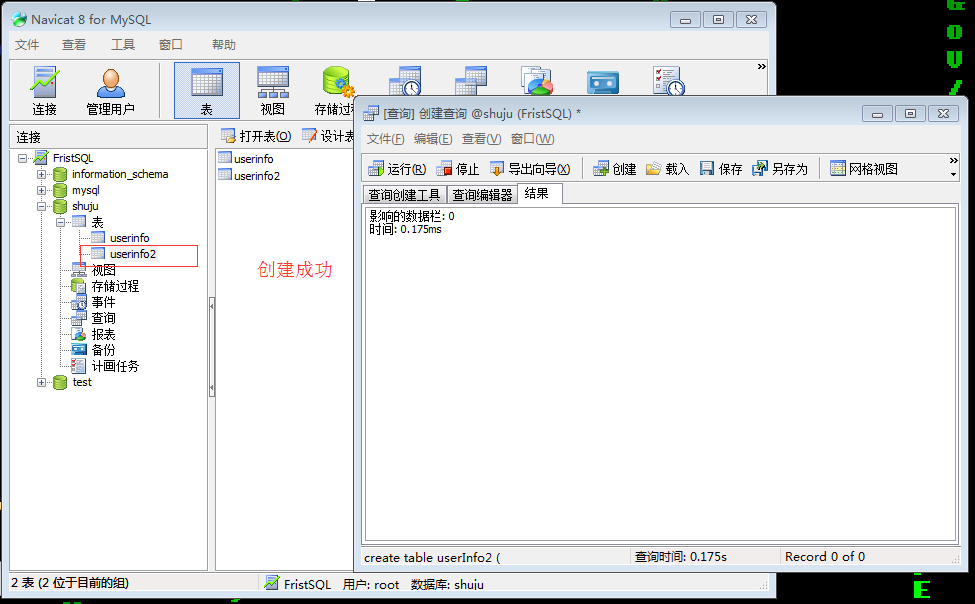Screen dimensions: 975x604
Task: Click the 另存为 (Save As) button
Action: coord(780,168)
